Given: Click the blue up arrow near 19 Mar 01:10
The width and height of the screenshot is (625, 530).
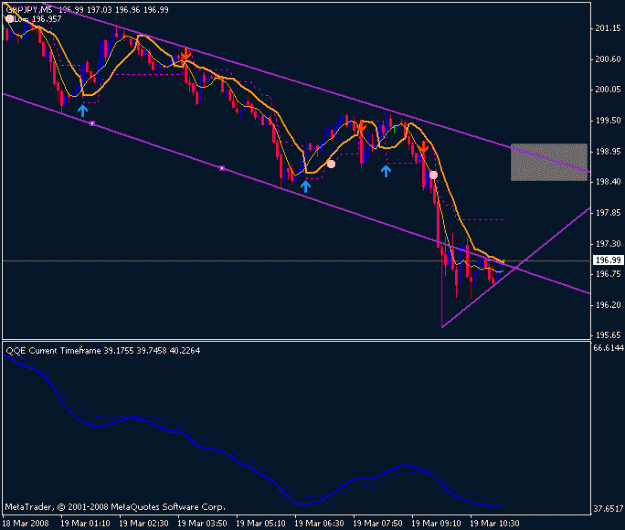Looking at the screenshot, I should pyautogui.click(x=83, y=110).
